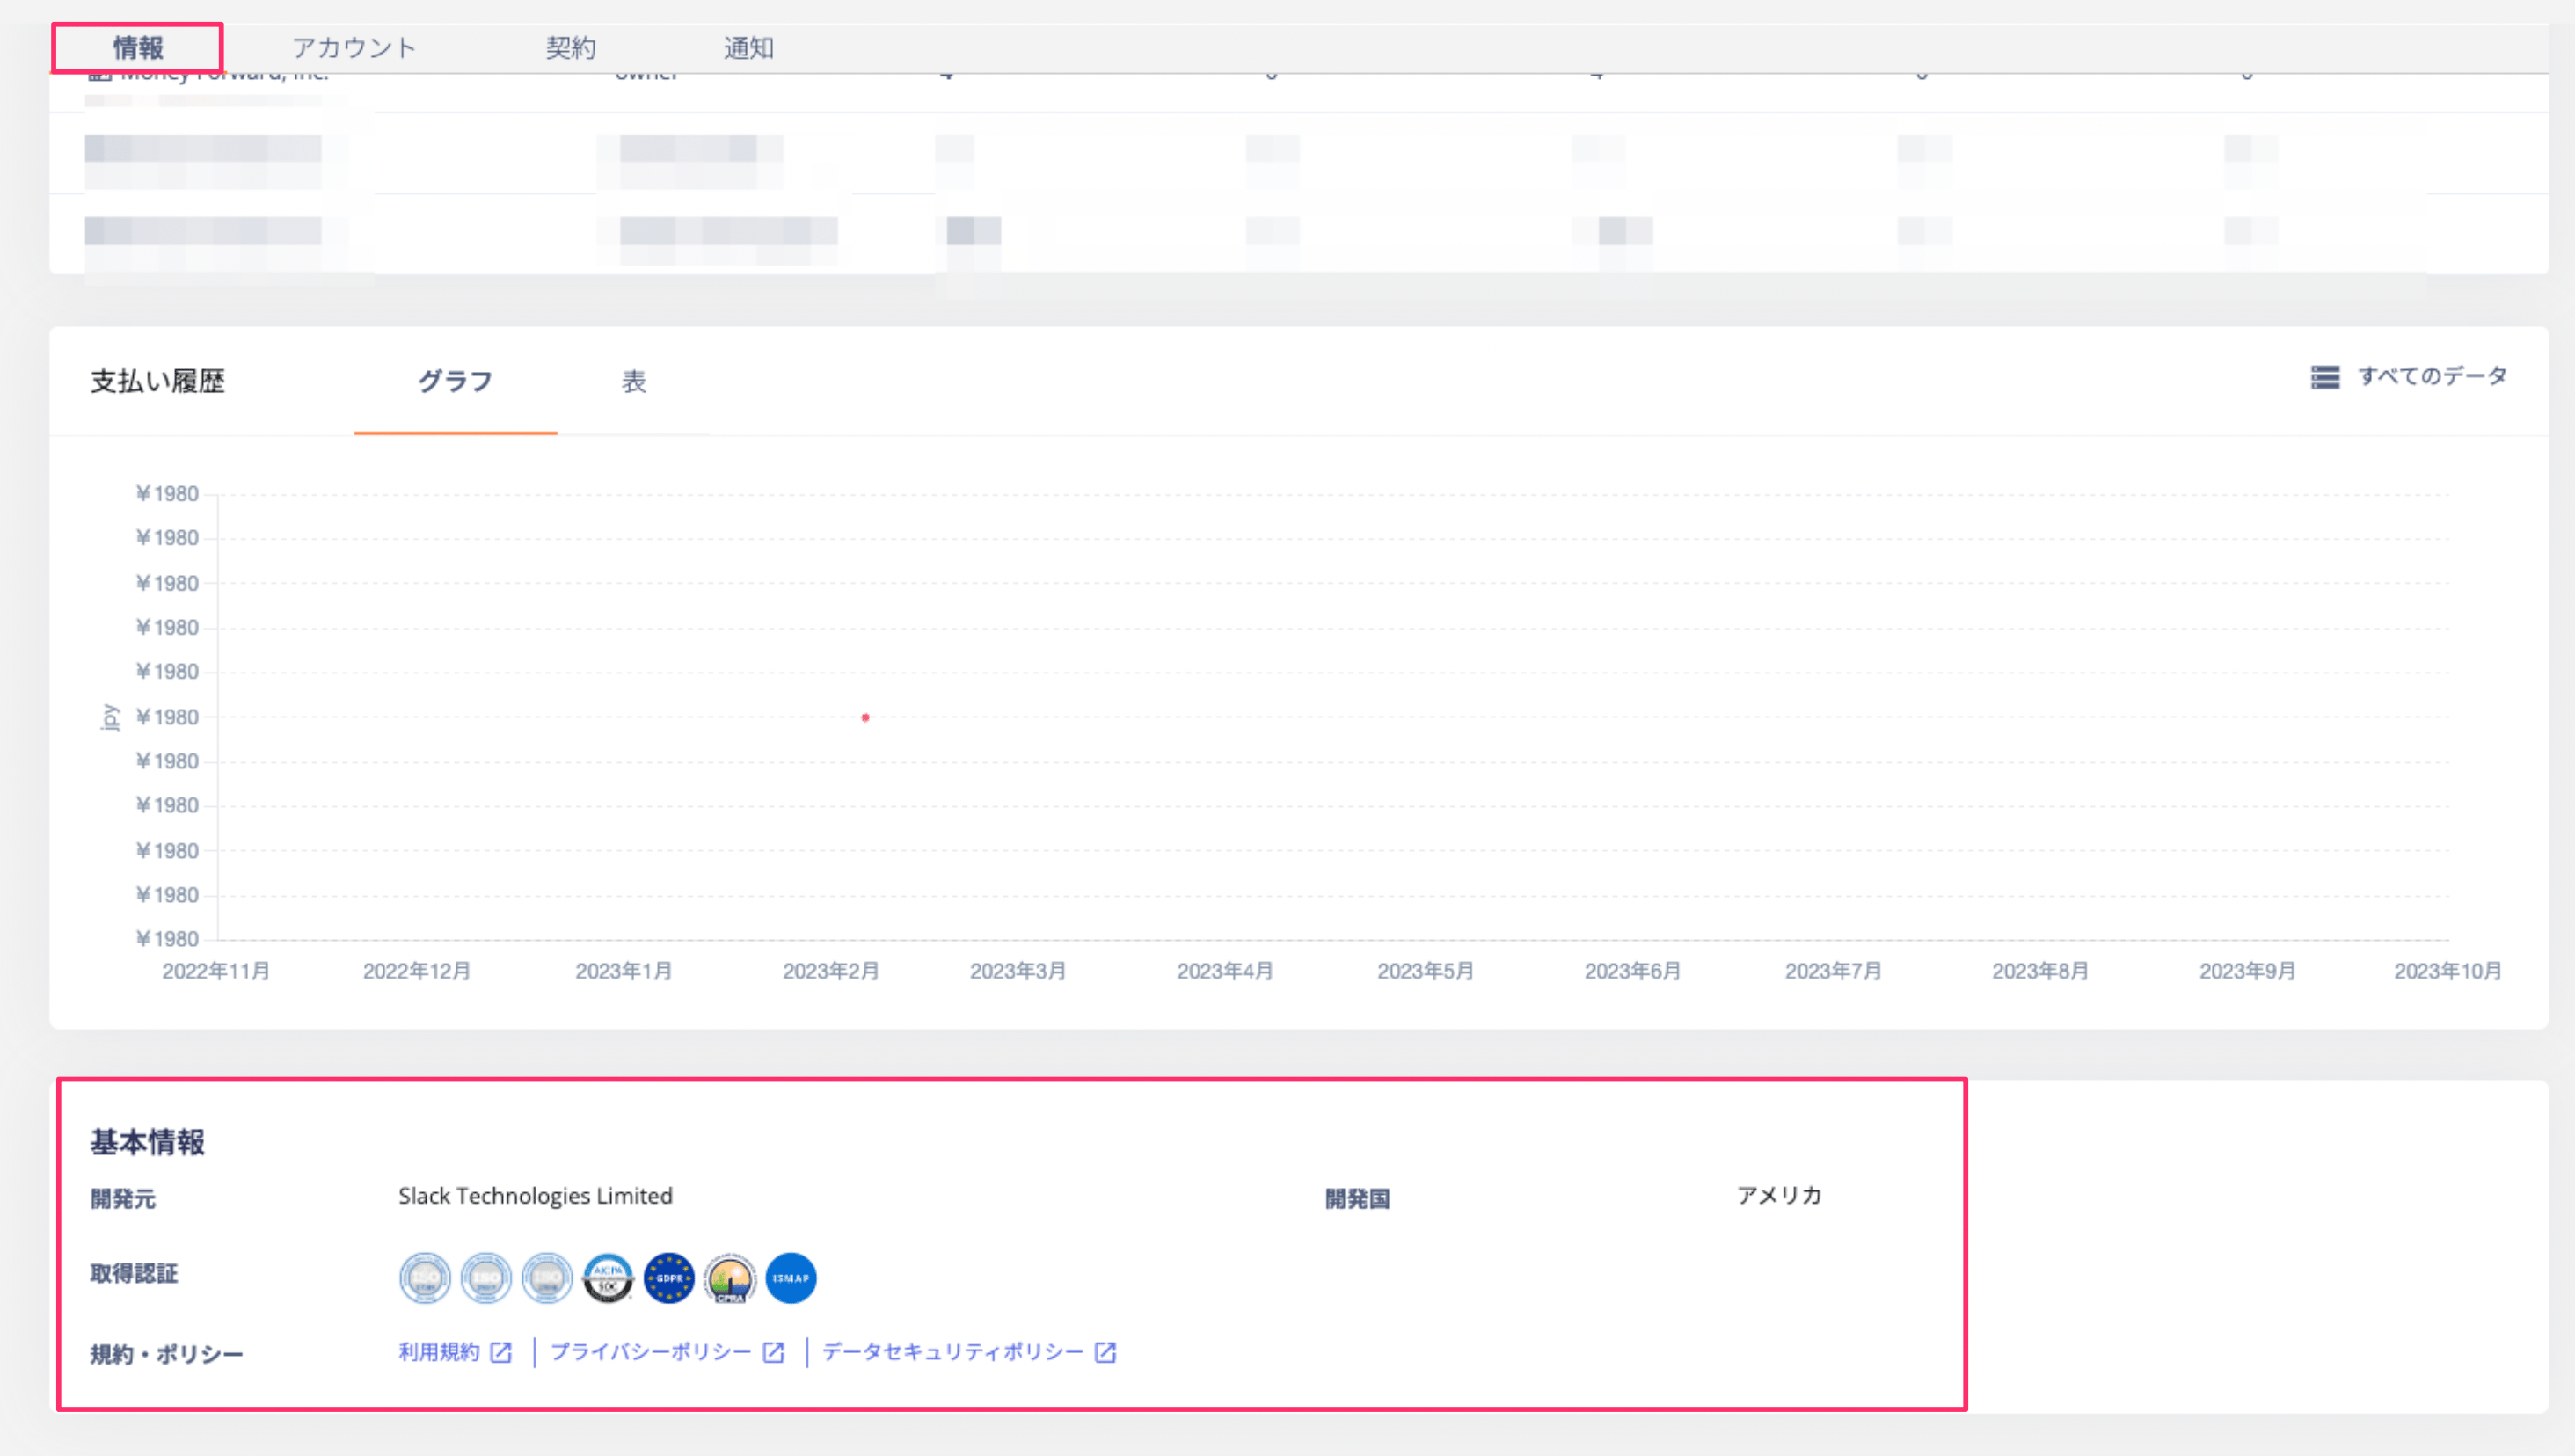Viewport: 2575px width, 1456px height.
Task: Click the red data point on the payment chart
Action: pos(865,717)
